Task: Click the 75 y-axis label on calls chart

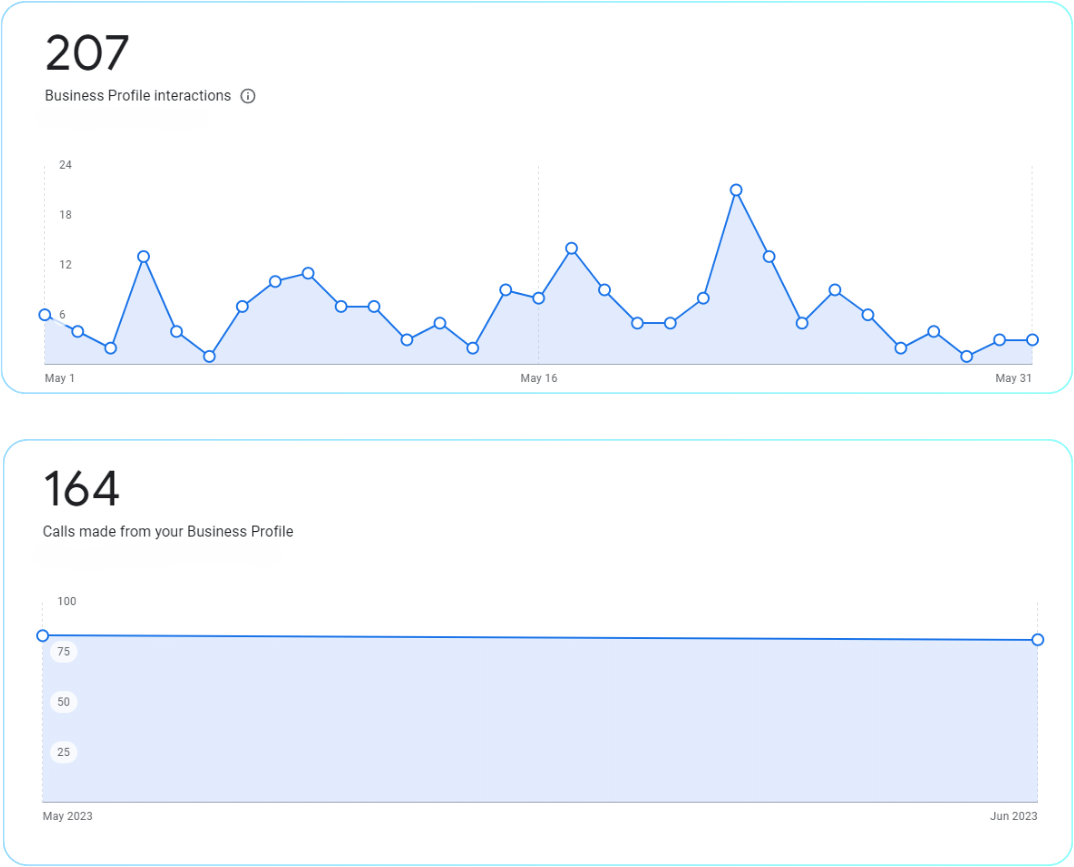Action: (64, 652)
